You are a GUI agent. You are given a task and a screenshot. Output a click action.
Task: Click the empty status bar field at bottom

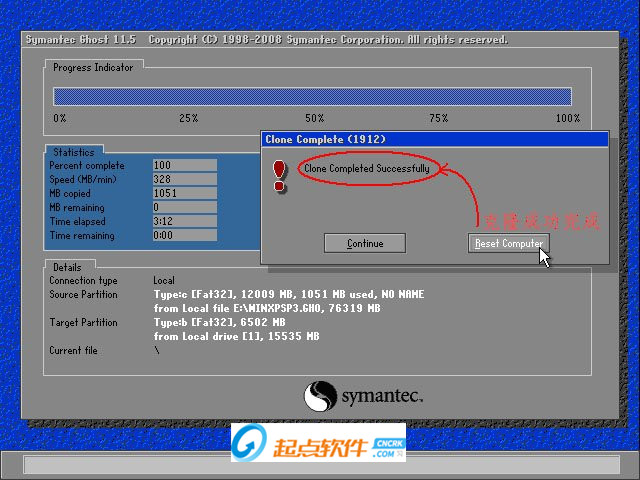click(322, 465)
